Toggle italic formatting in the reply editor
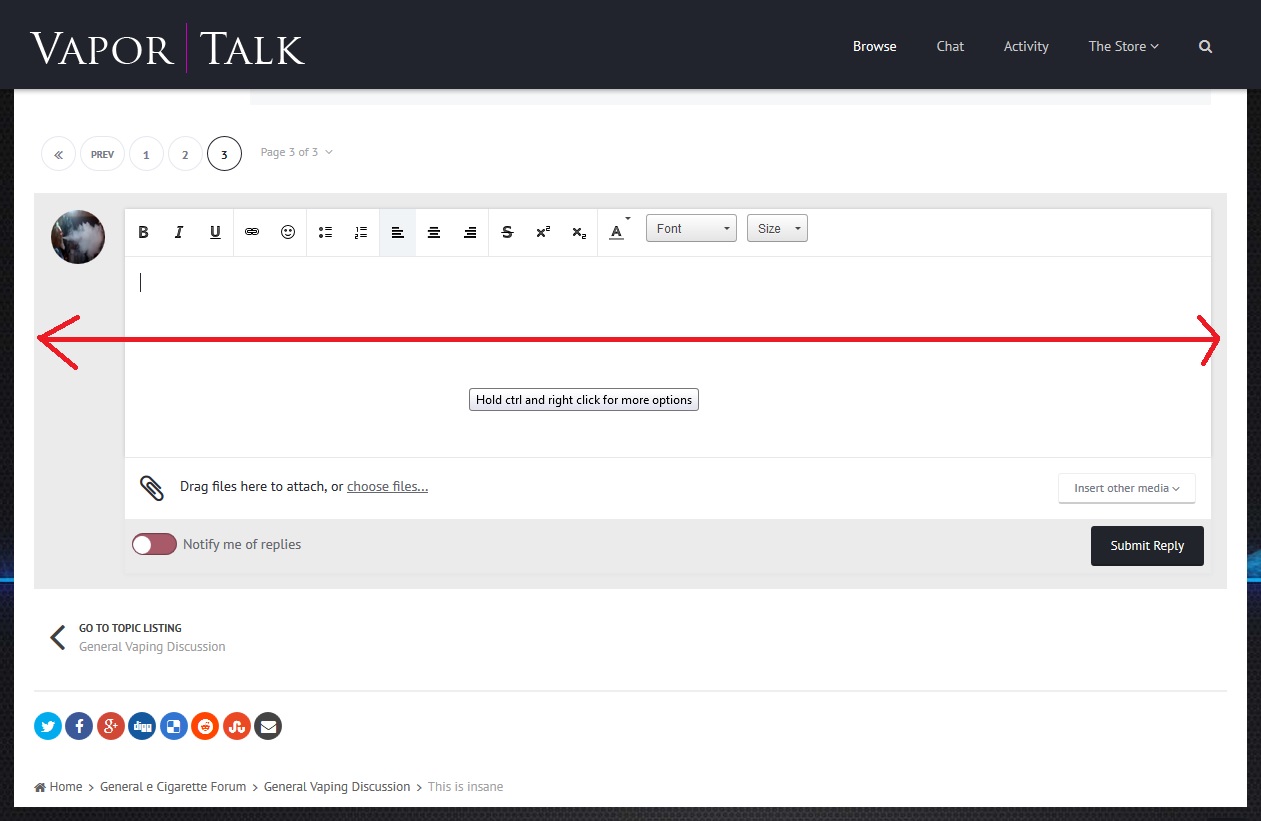This screenshot has height=821, width=1261. [x=179, y=232]
